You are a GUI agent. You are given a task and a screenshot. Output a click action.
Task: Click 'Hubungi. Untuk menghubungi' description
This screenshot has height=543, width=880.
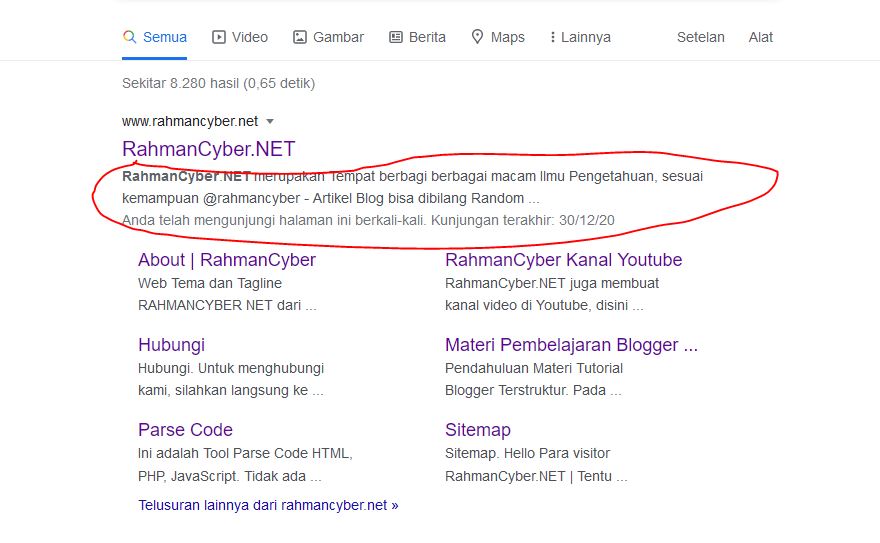click(231, 369)
